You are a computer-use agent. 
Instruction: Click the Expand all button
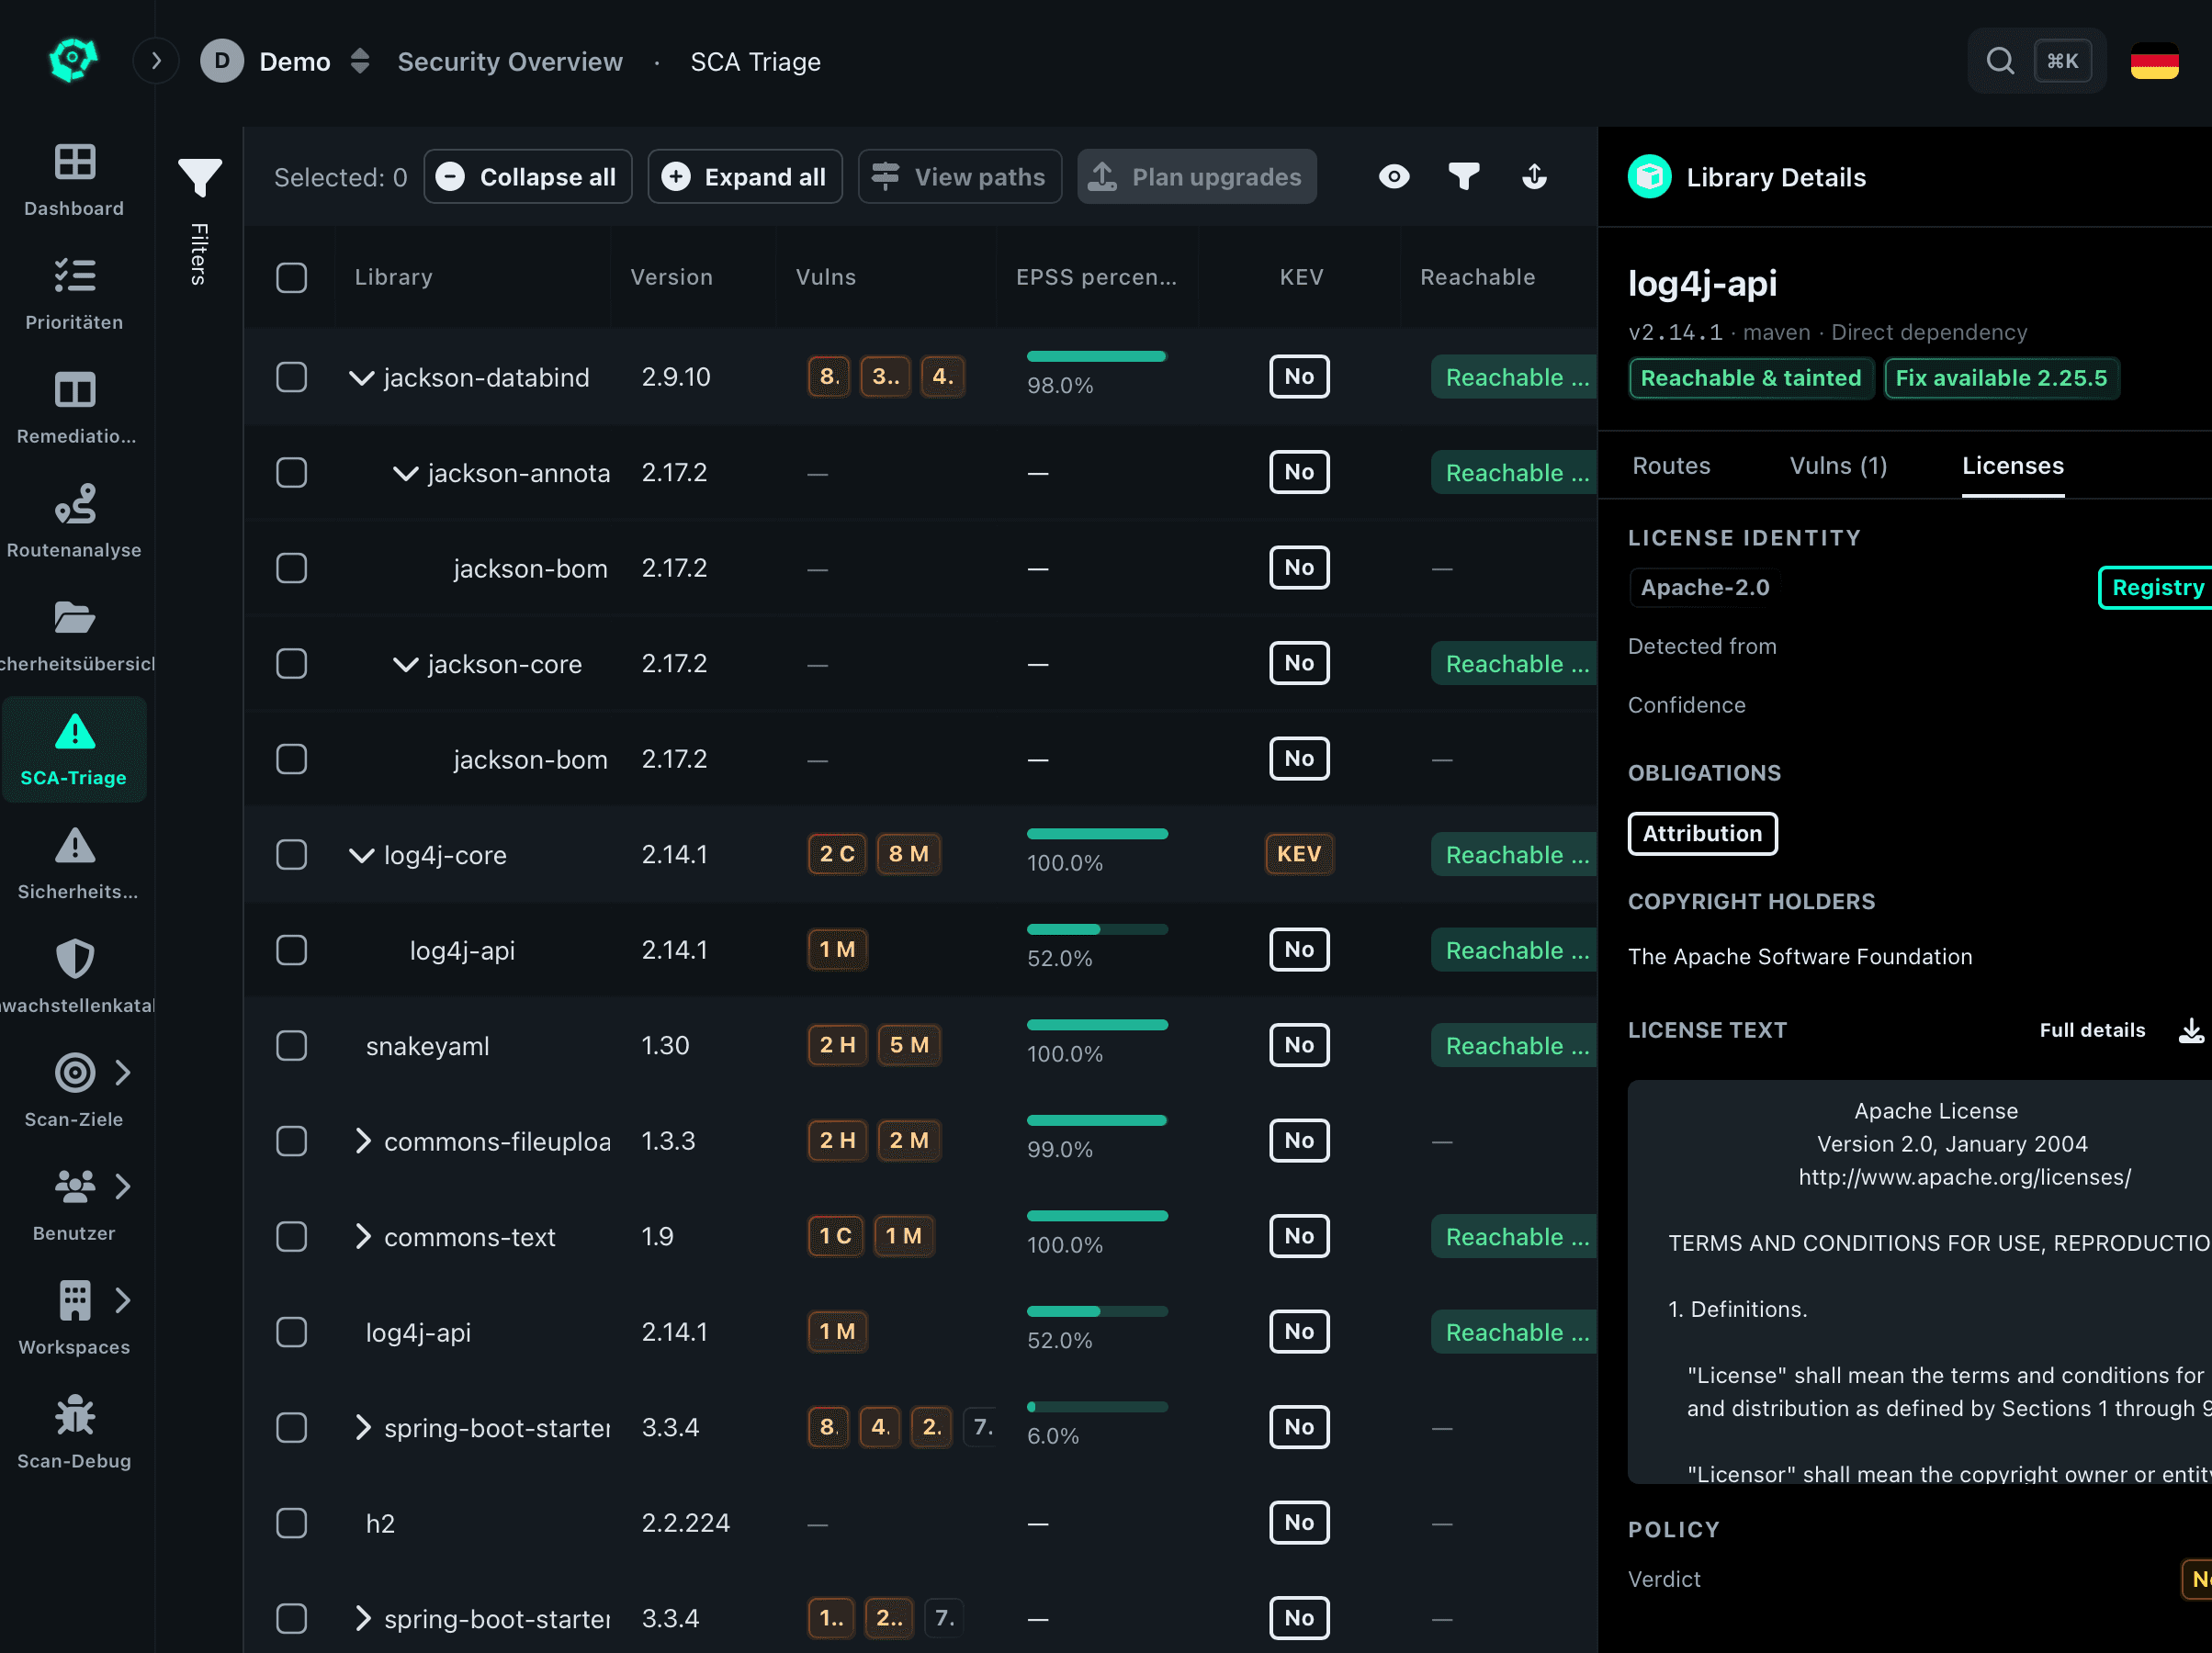click(x=745, y=177)
